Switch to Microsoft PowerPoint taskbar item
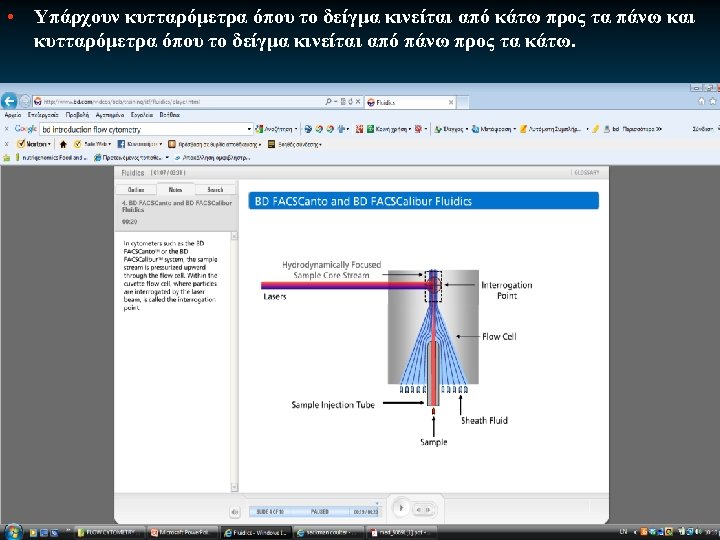 [x=183, y=533]
